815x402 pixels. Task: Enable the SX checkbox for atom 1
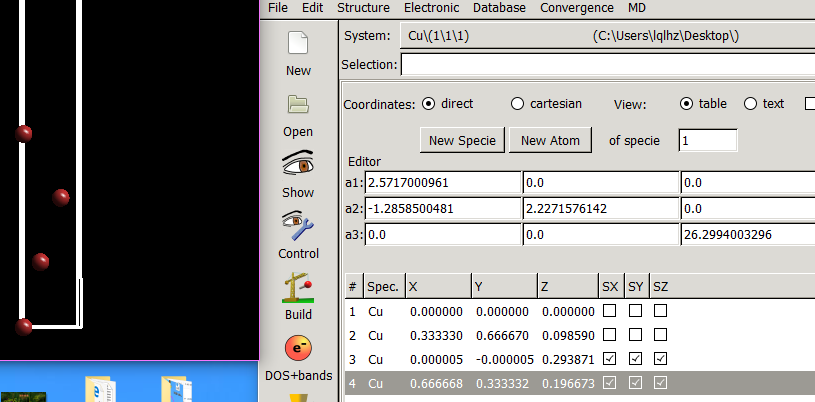pos(611,311)
